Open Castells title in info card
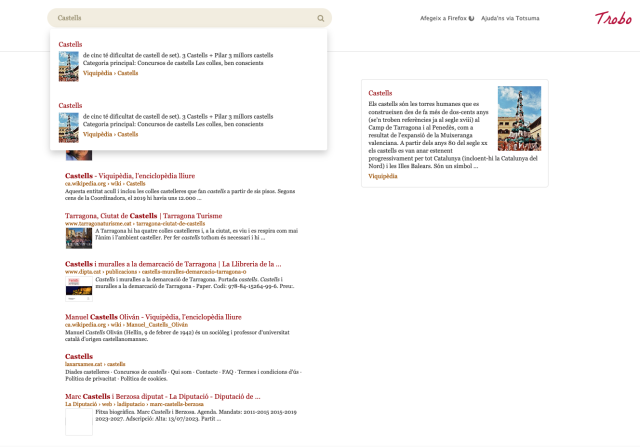Screen dimensions: 640x447 pyautogui.click(x=380, y=93)
